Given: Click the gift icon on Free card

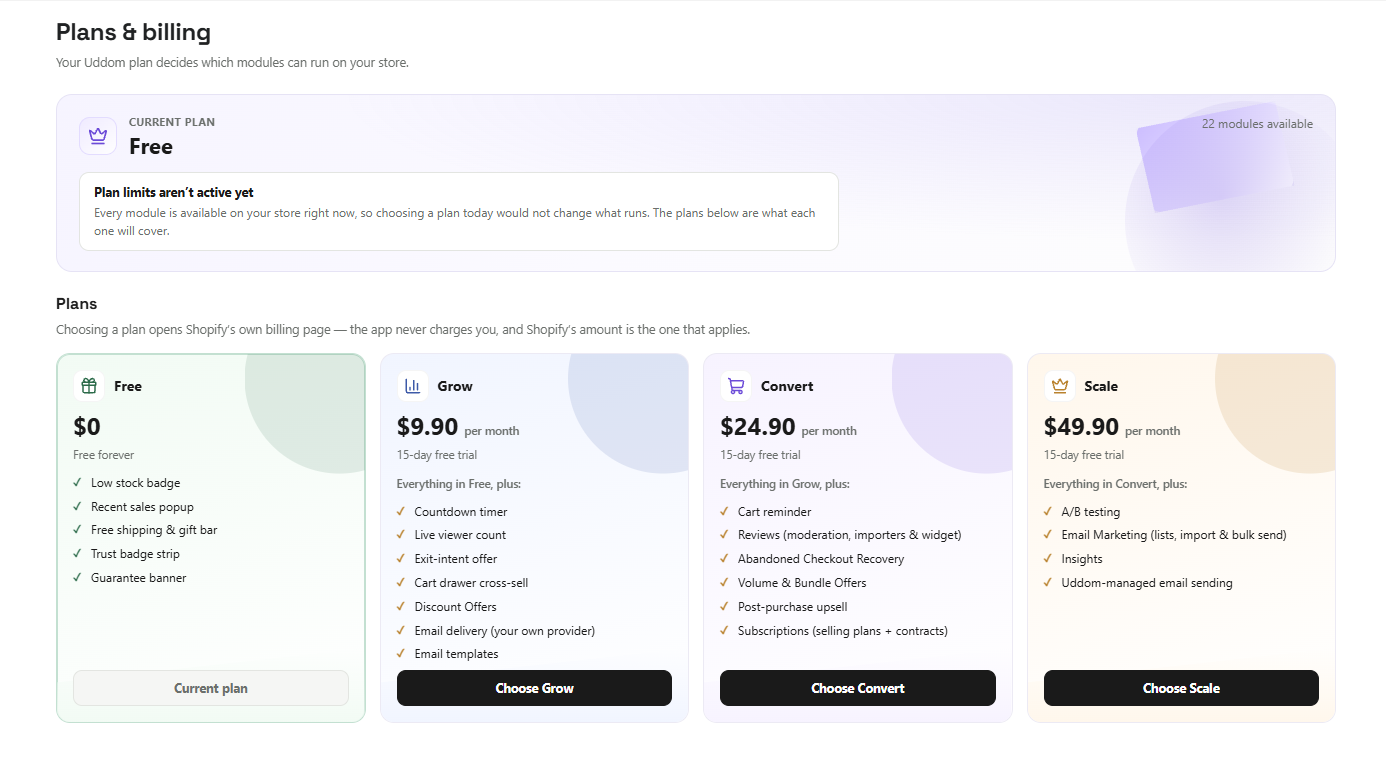Looking at the screenshot, I should (89, 386).
